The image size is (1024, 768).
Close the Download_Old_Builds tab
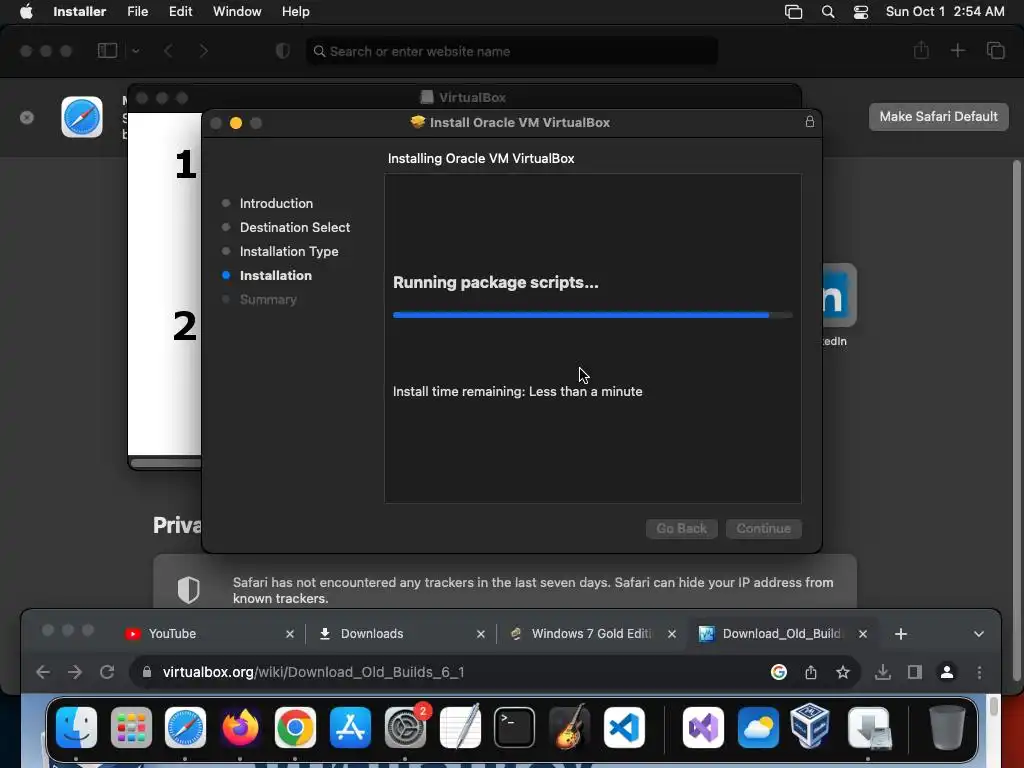click(x=863, y=634)
